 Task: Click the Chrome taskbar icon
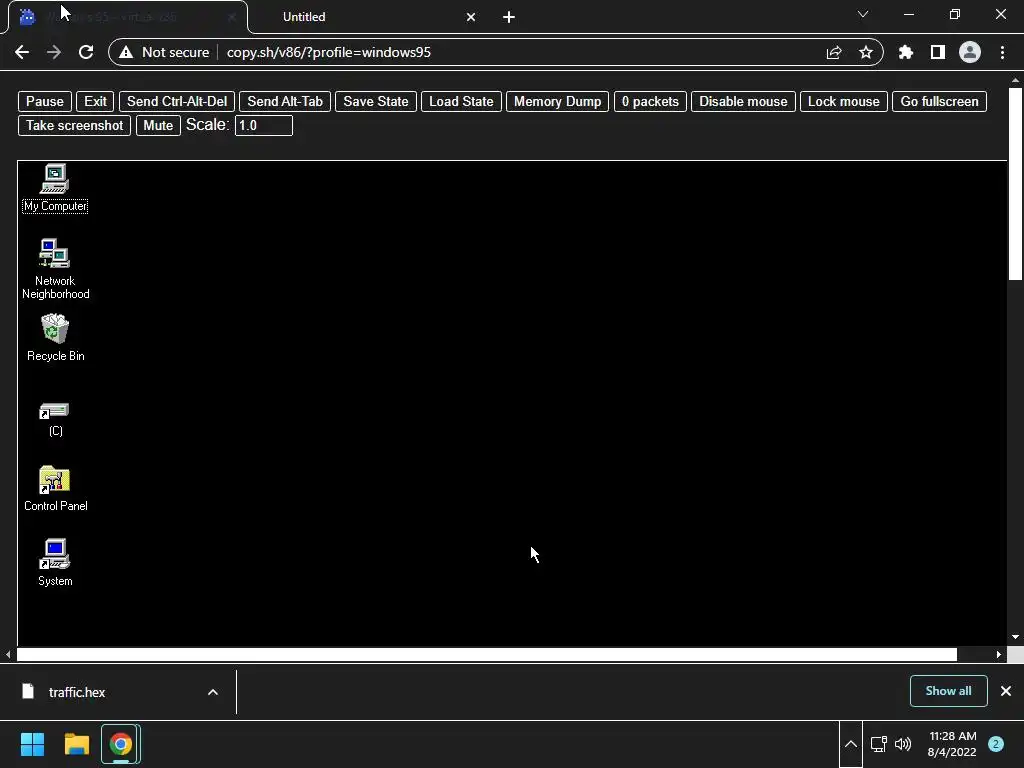pos(121,744)
